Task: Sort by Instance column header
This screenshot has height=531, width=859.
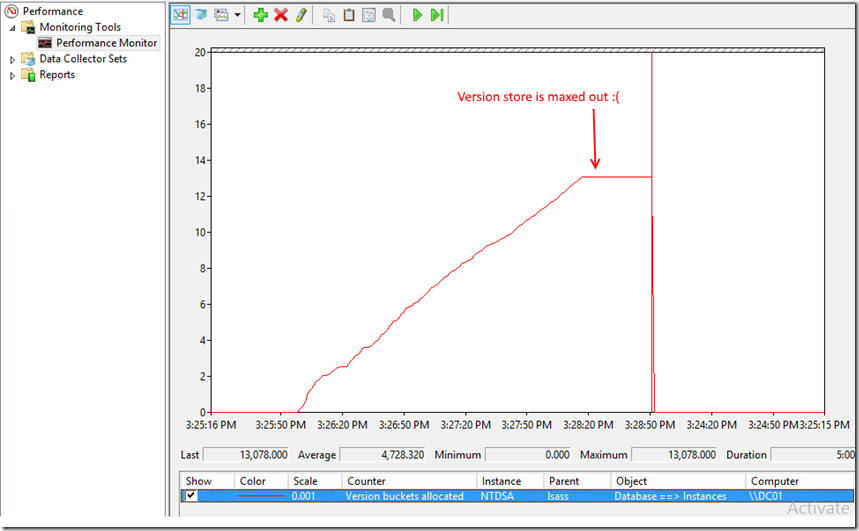Action: pos(510,481)
